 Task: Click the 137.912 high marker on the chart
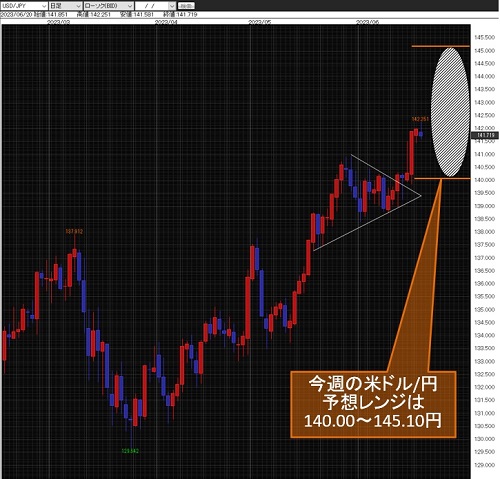coord(74,231)
